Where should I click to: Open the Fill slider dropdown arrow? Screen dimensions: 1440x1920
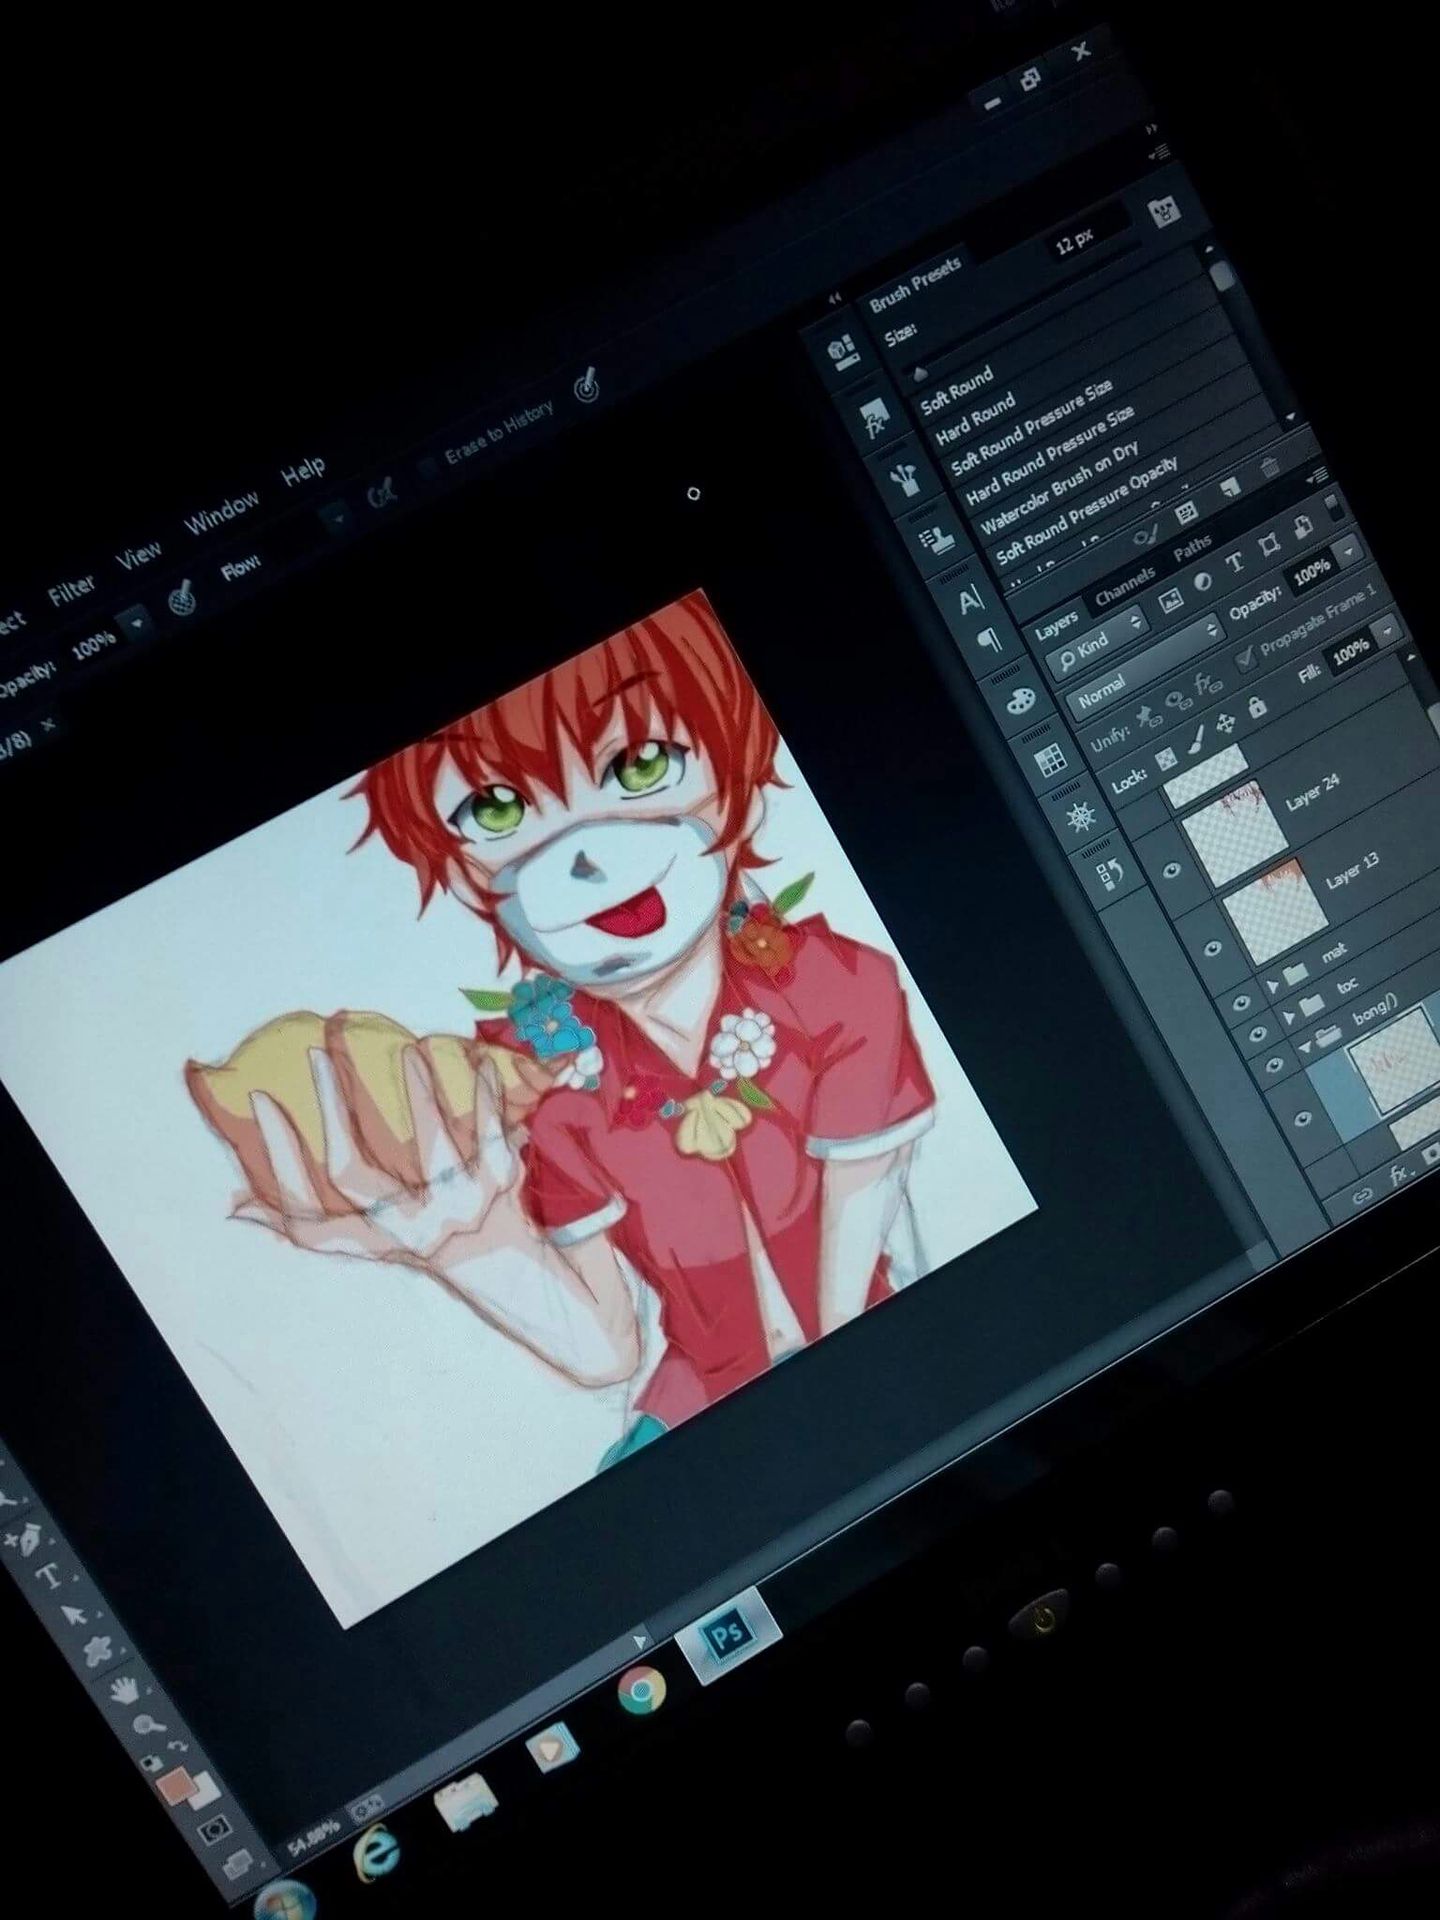coord(1388,632)
